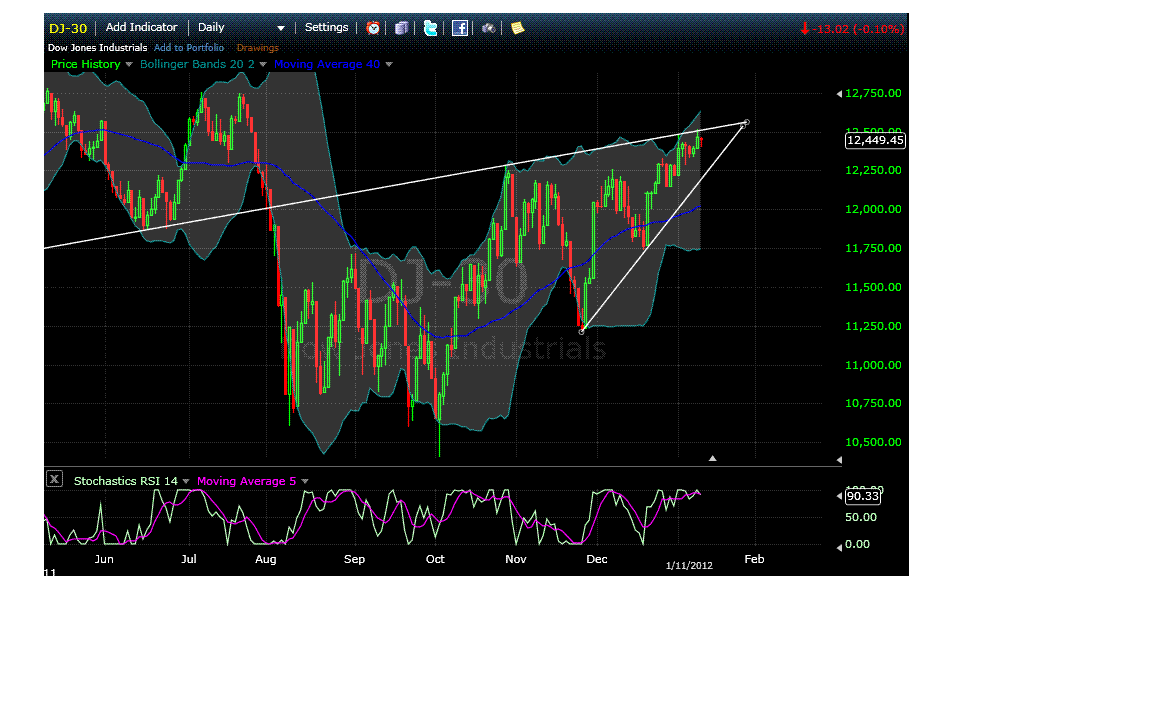Expand the Price History dropdown arrow
1155x718 pixels.
click(129, 64)
